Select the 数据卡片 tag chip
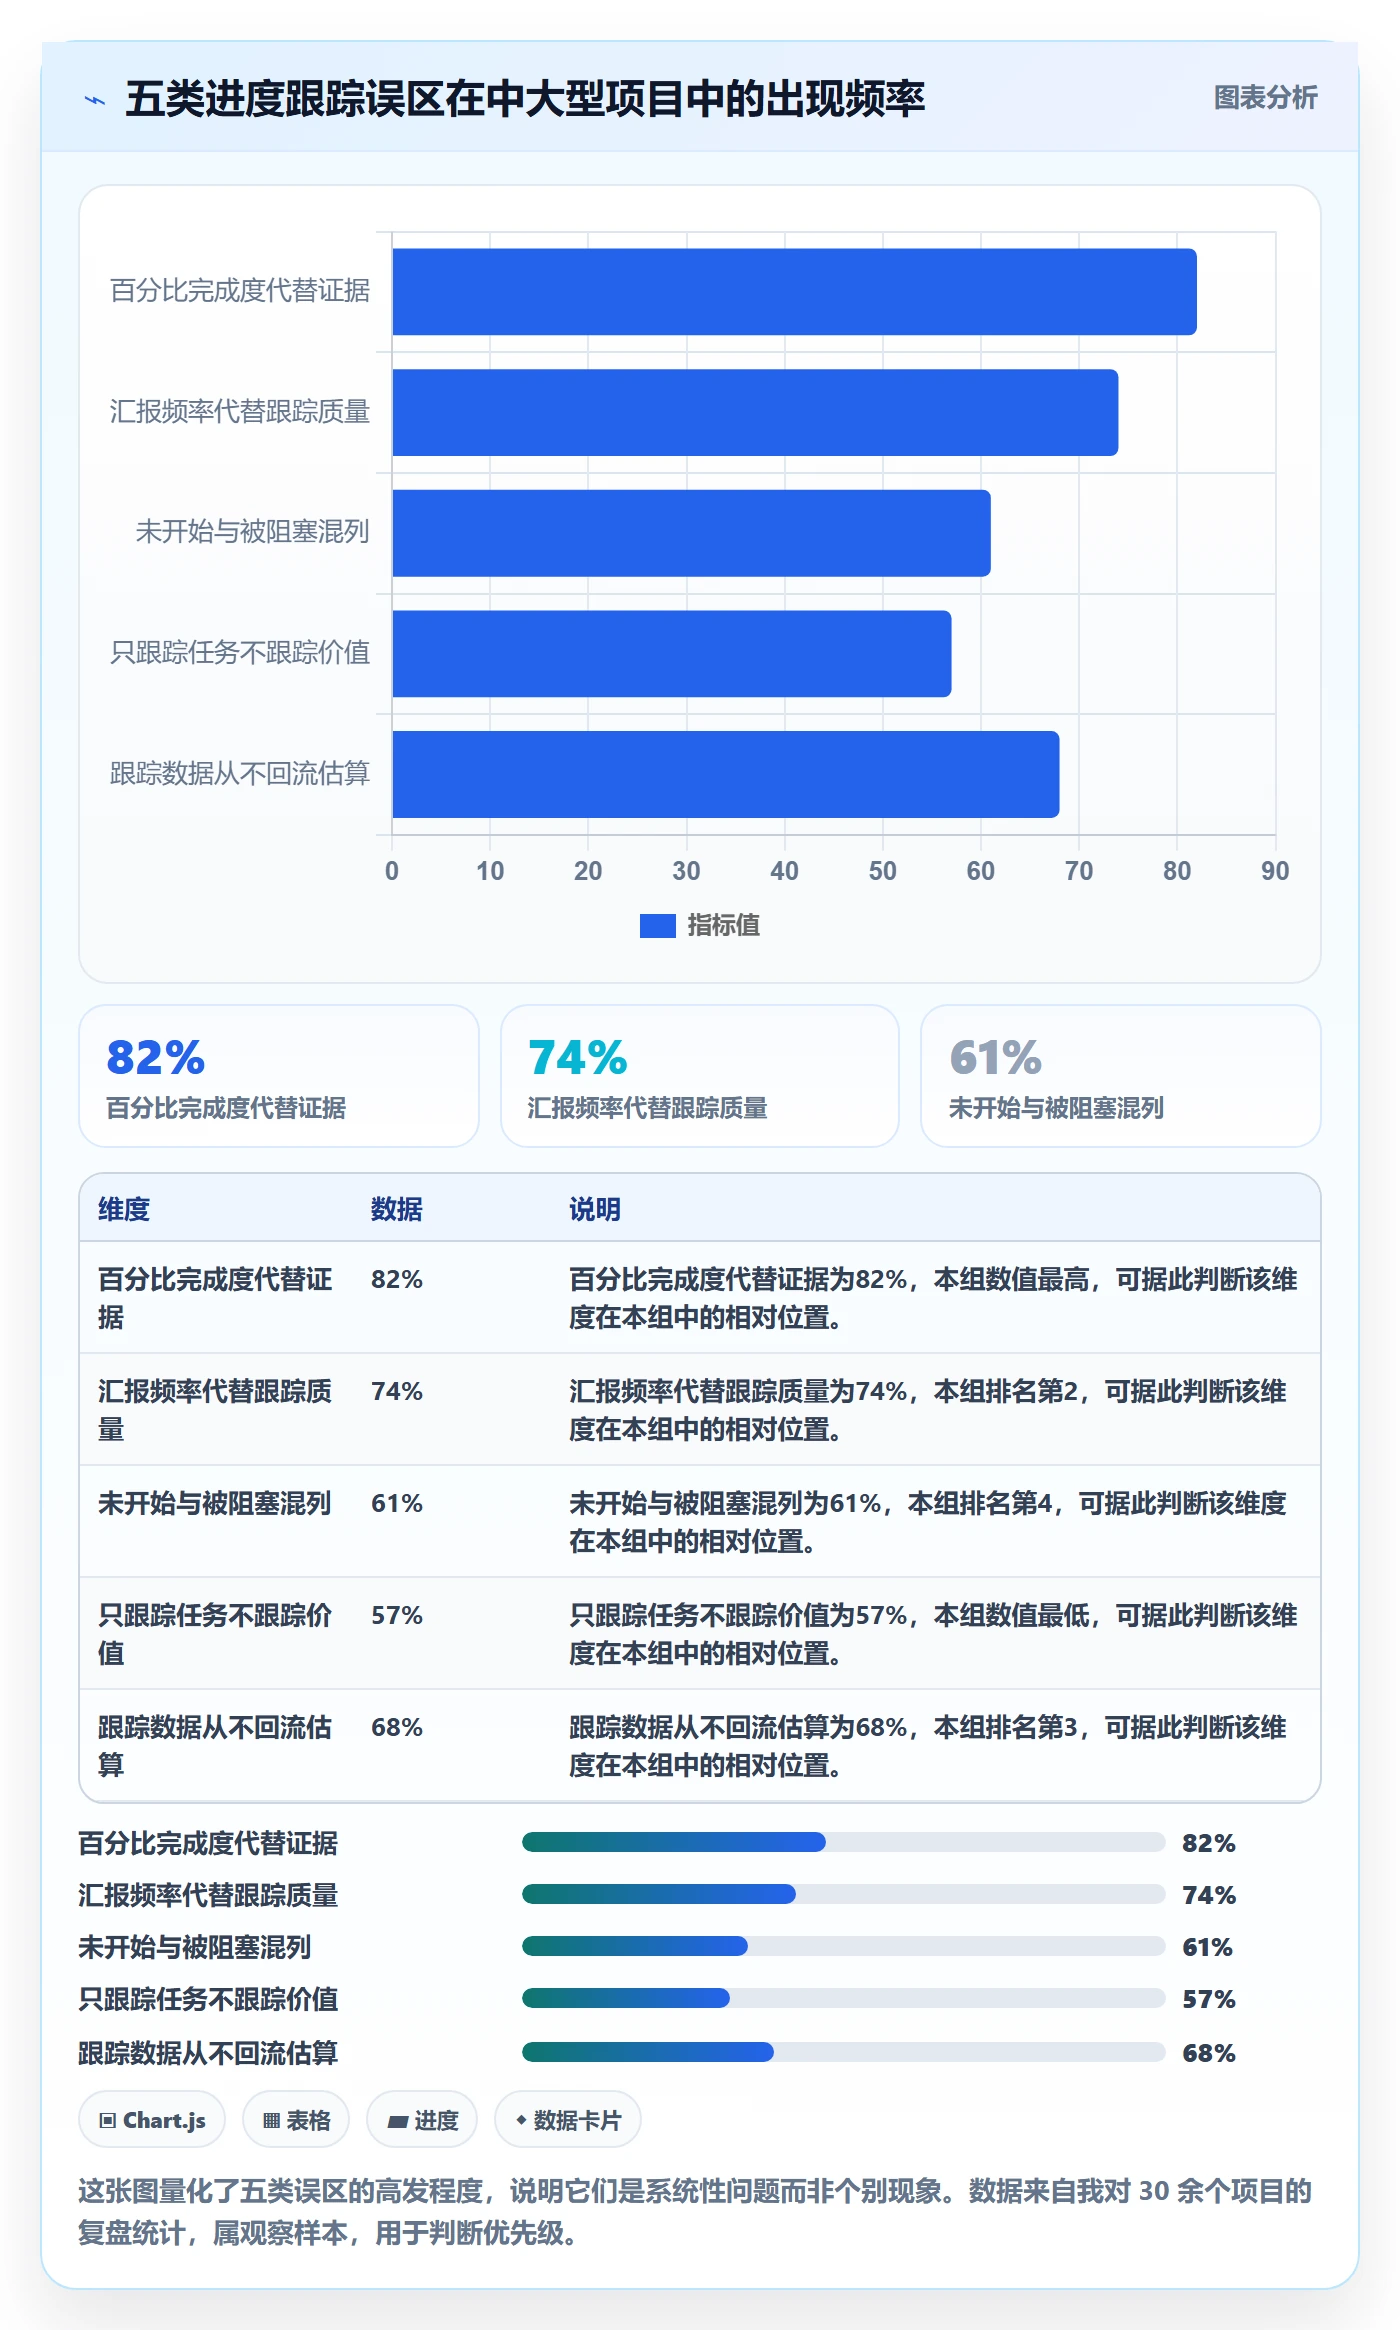The image size is (1400, 2330). (568, 2120)
